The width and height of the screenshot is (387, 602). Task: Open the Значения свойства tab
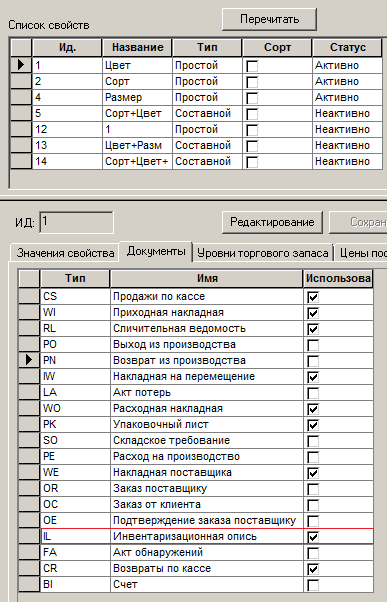[65, 253]
